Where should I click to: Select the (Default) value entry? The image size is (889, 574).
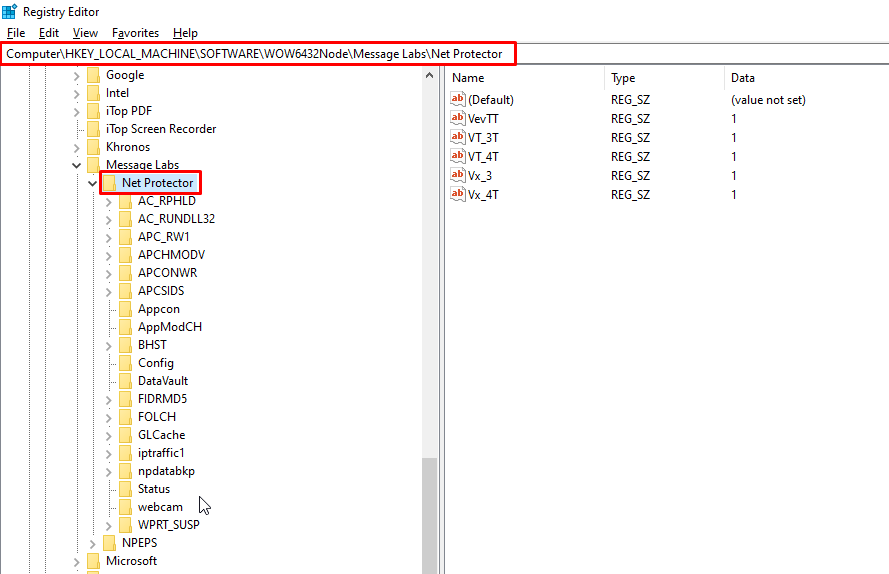[x=490, y=100]
